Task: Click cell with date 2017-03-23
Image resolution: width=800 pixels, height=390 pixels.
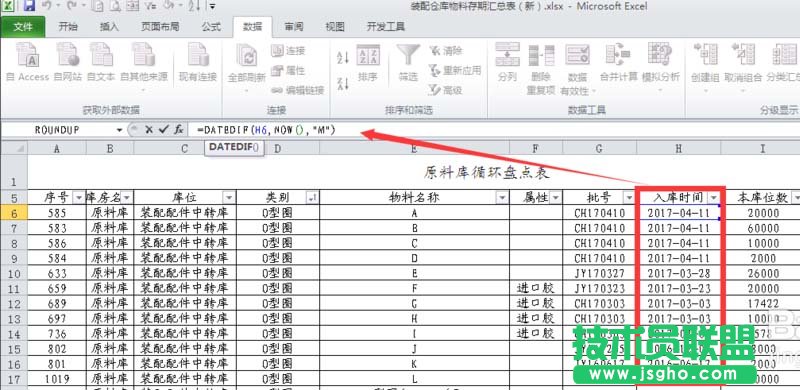Action: click(x=679, y=288)
